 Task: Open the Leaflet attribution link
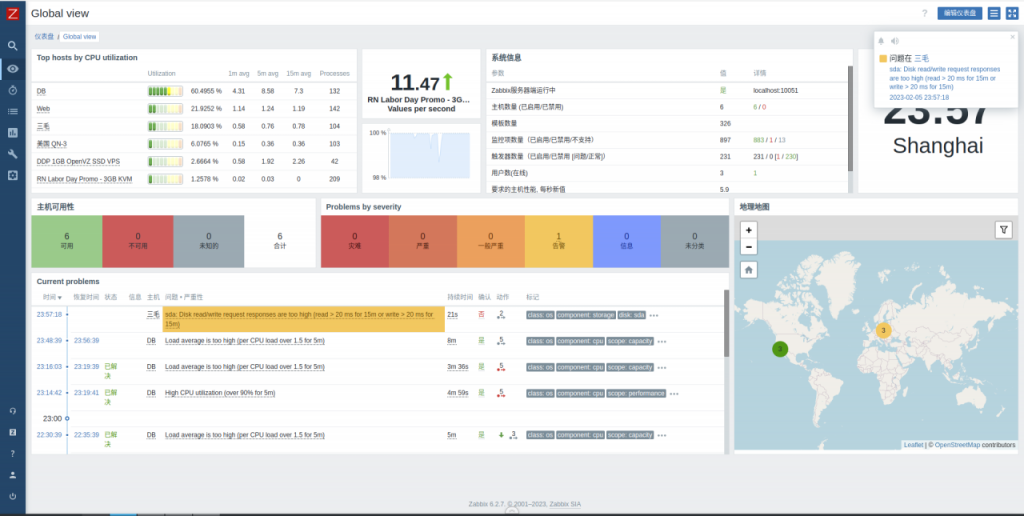(913, 445)
